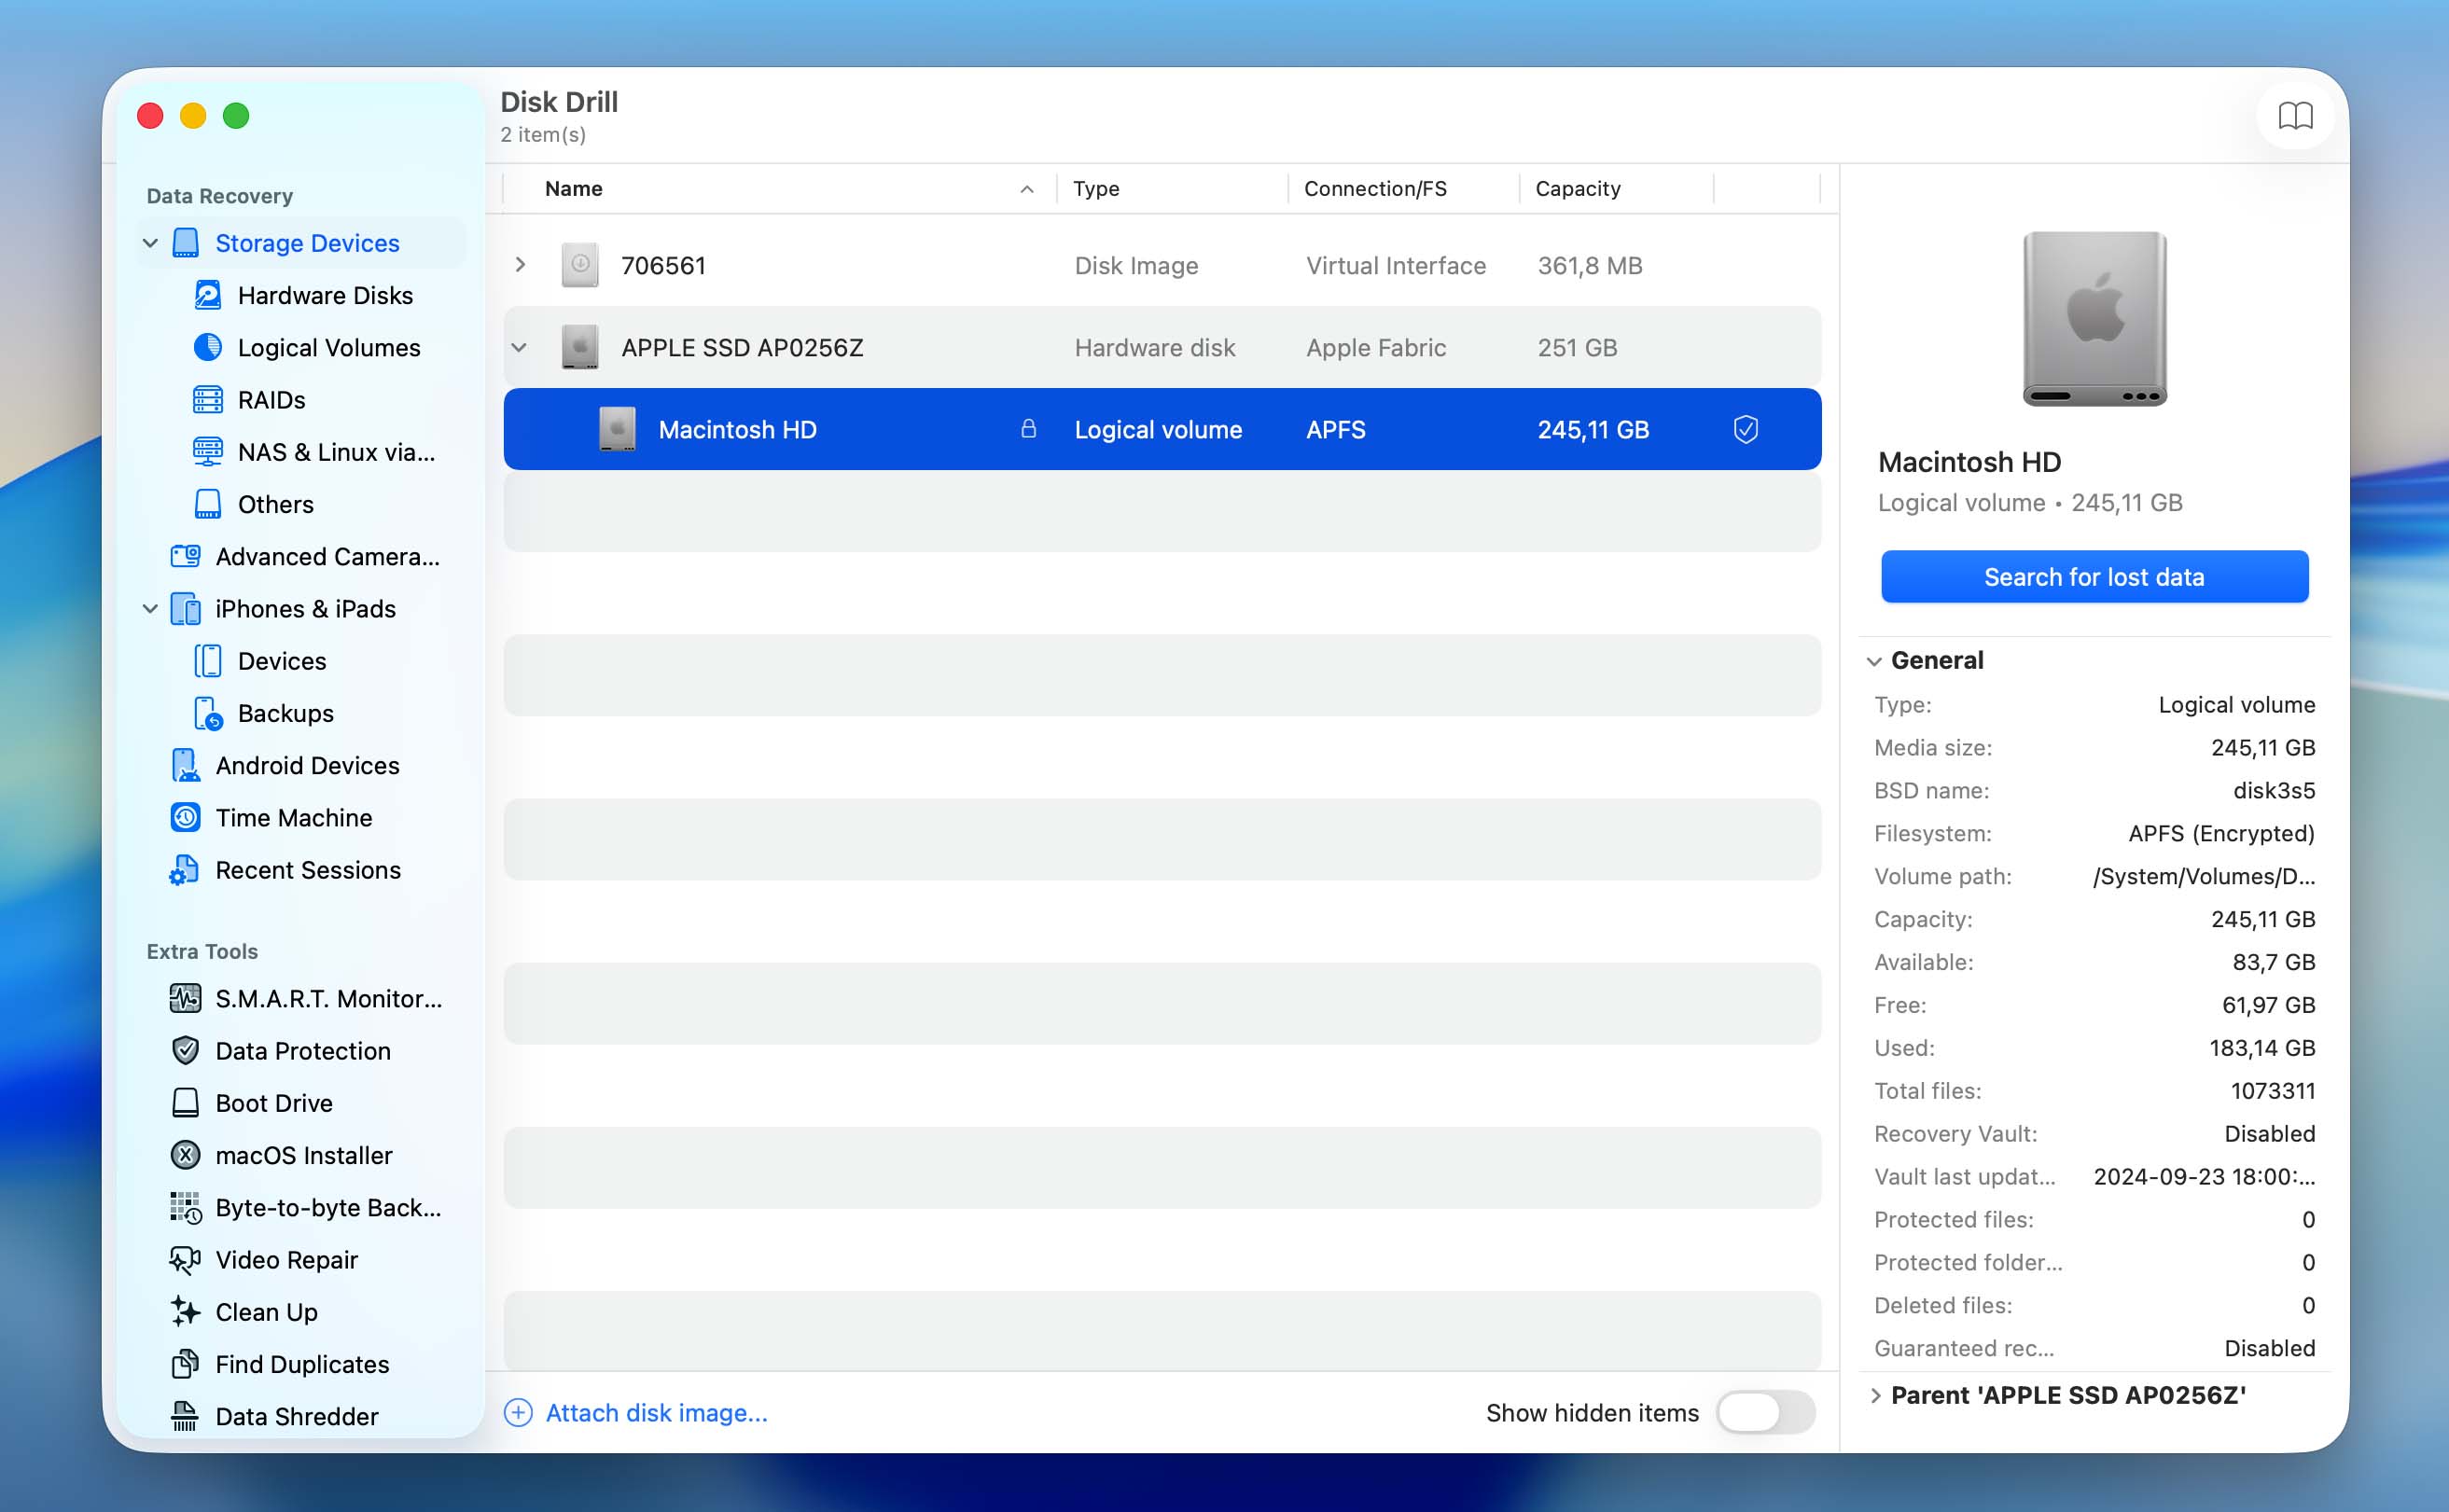
Task: Click the Backups phone icon
Action: click(207, 713)
